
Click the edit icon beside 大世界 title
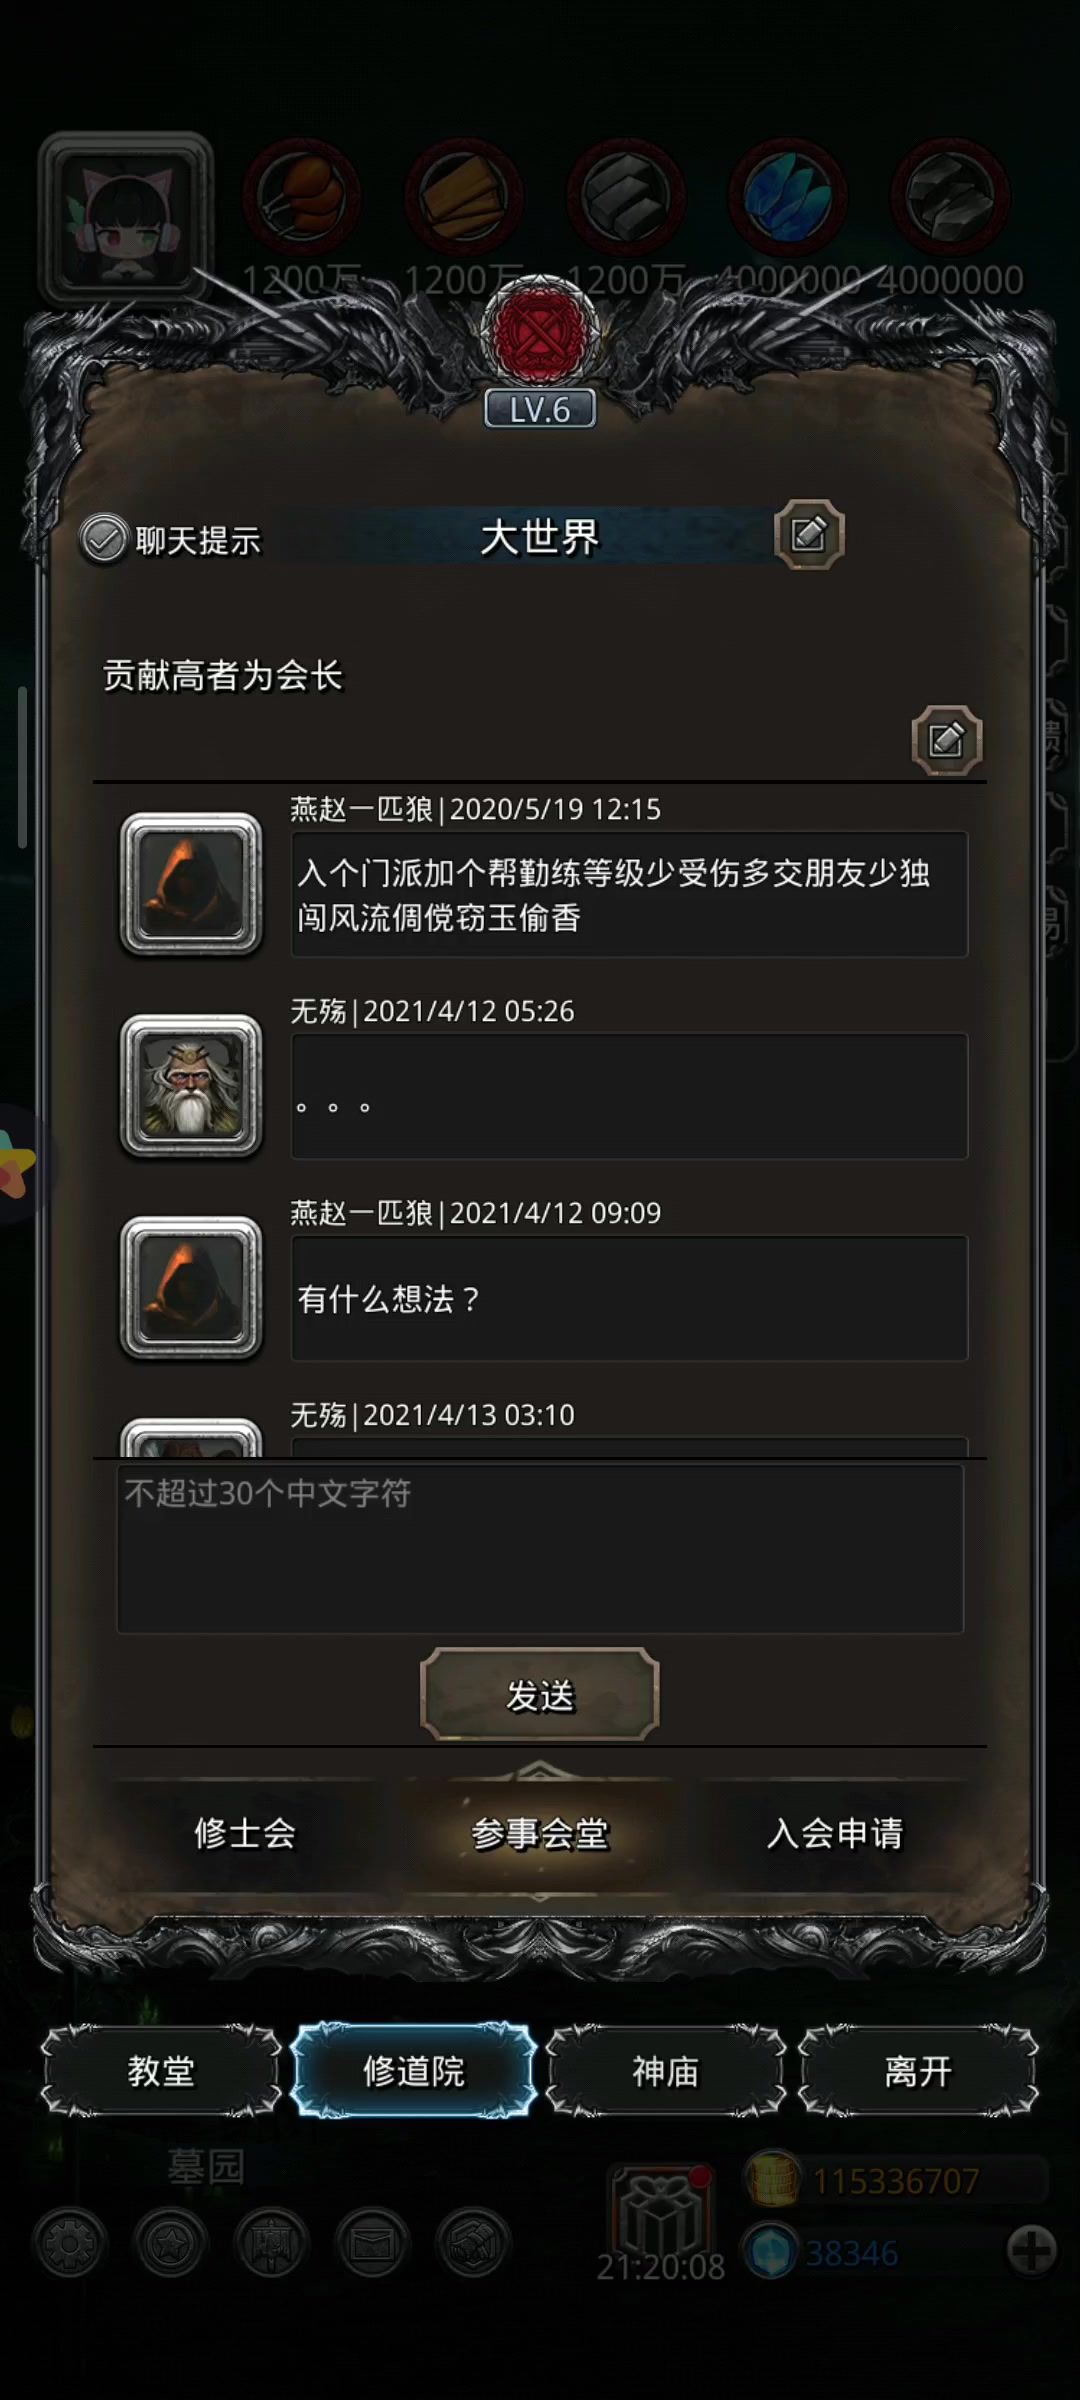click(809, 535)
